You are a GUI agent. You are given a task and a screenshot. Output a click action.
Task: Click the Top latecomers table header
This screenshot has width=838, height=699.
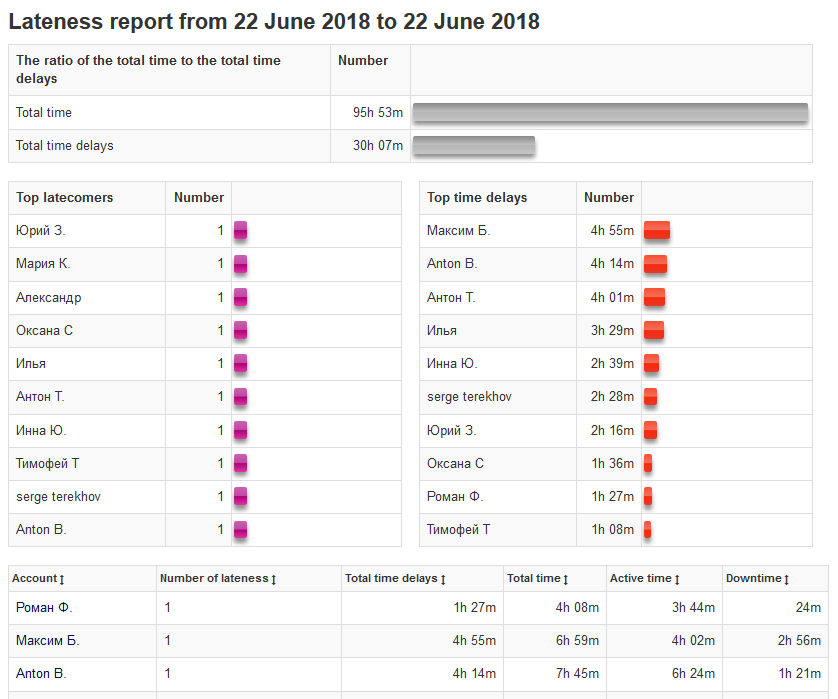(65, 197)
